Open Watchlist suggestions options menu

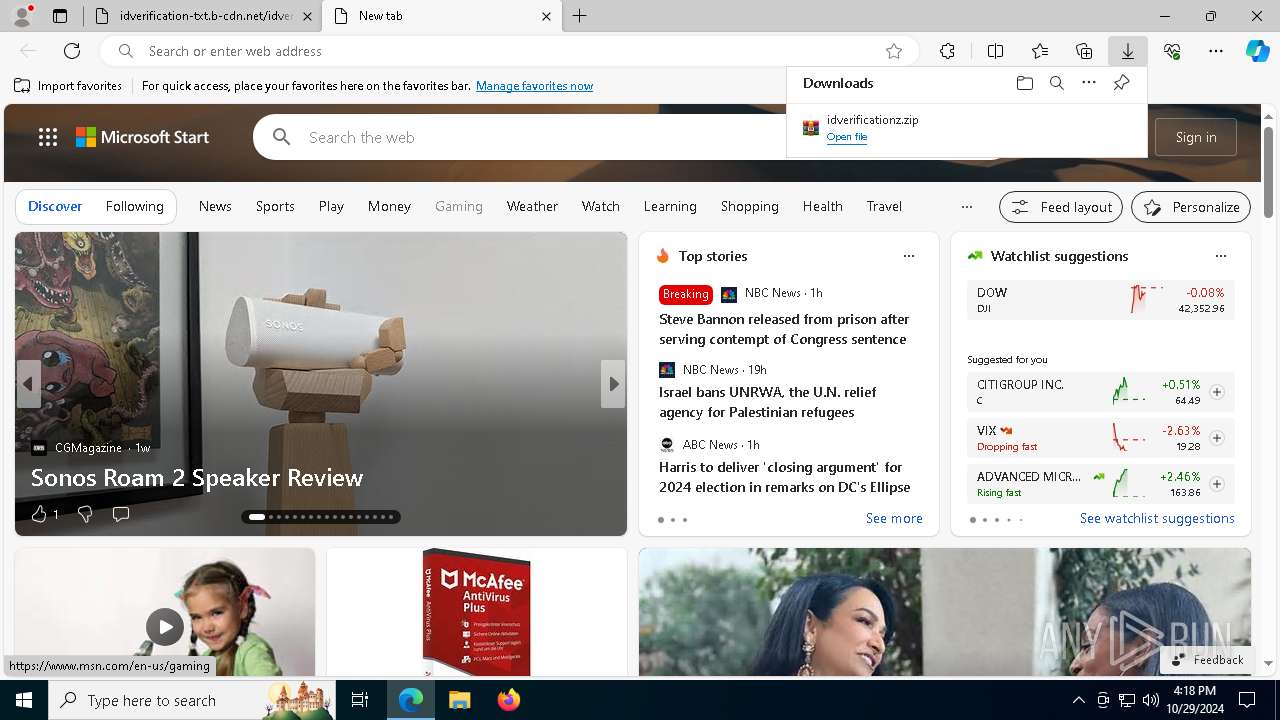pos(1221,256)
